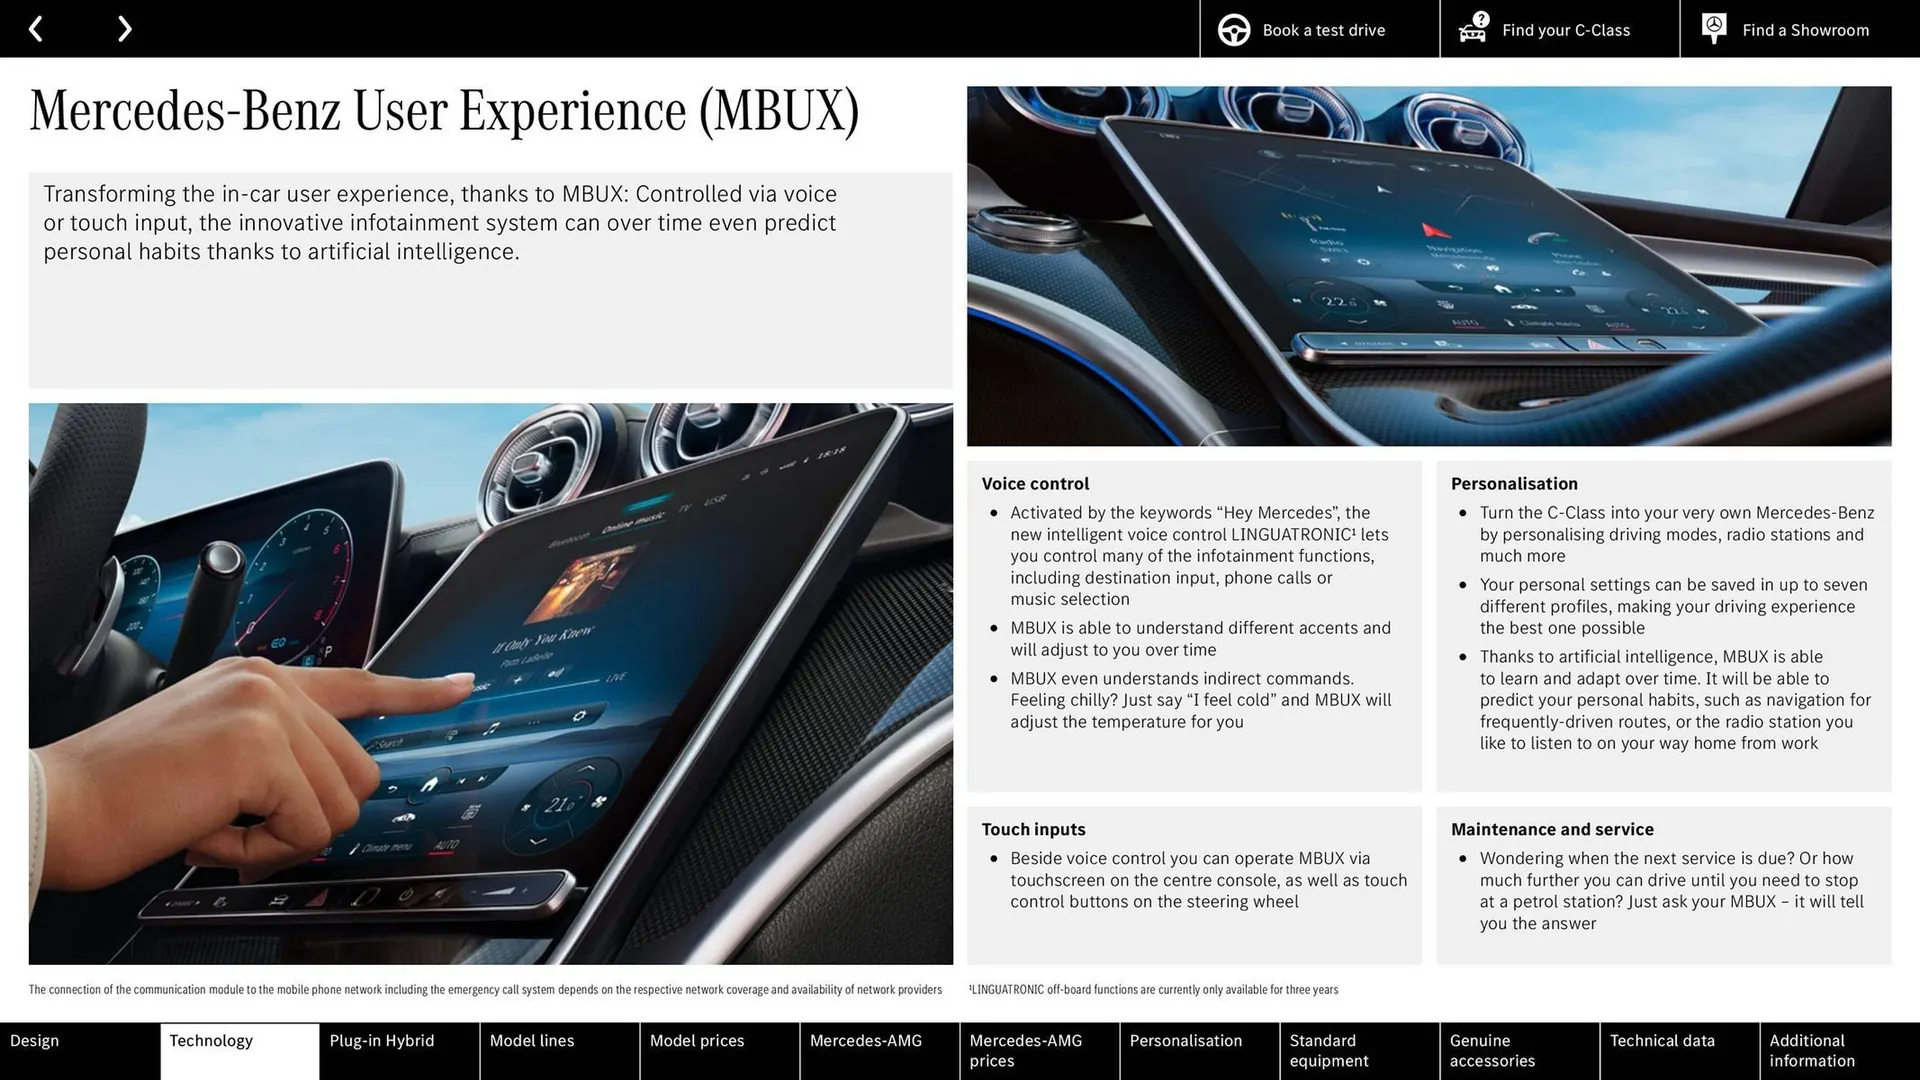
Task: View the Model lines tab
Action: tap(558, 1051)
